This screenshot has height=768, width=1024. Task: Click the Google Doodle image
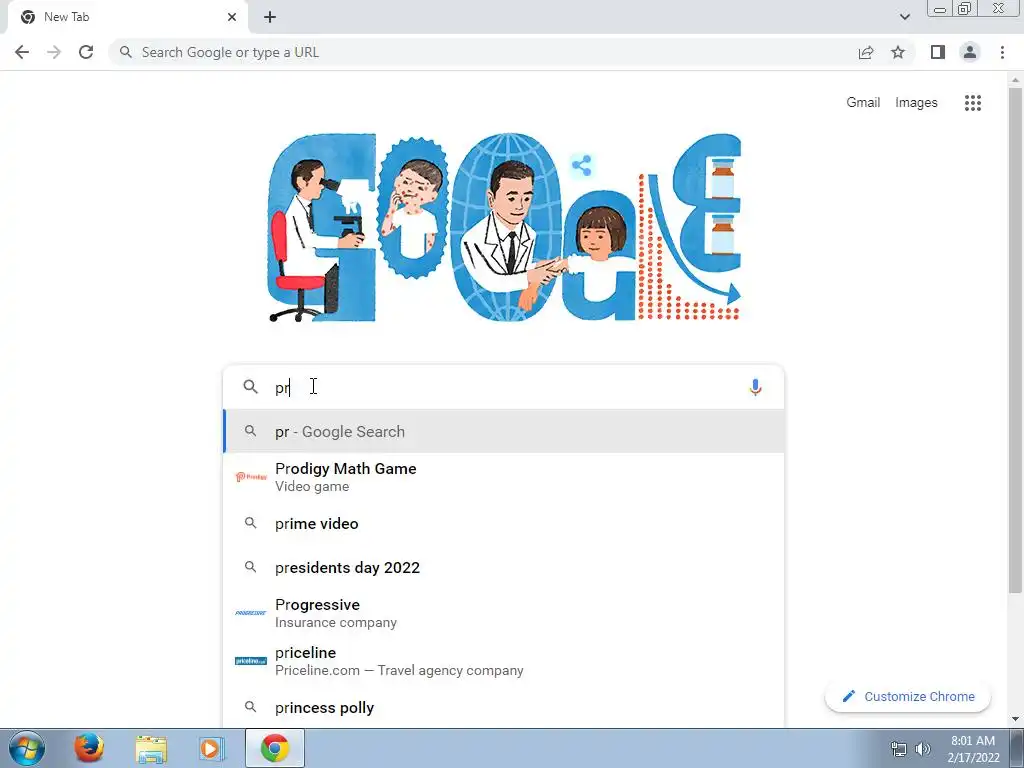(x=504, y=227)
